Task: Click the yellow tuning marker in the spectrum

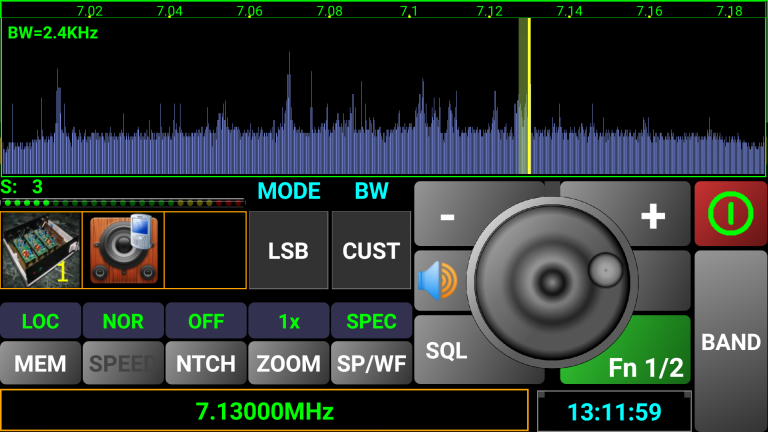Action: pyautogui.click(x=529, y=96)
